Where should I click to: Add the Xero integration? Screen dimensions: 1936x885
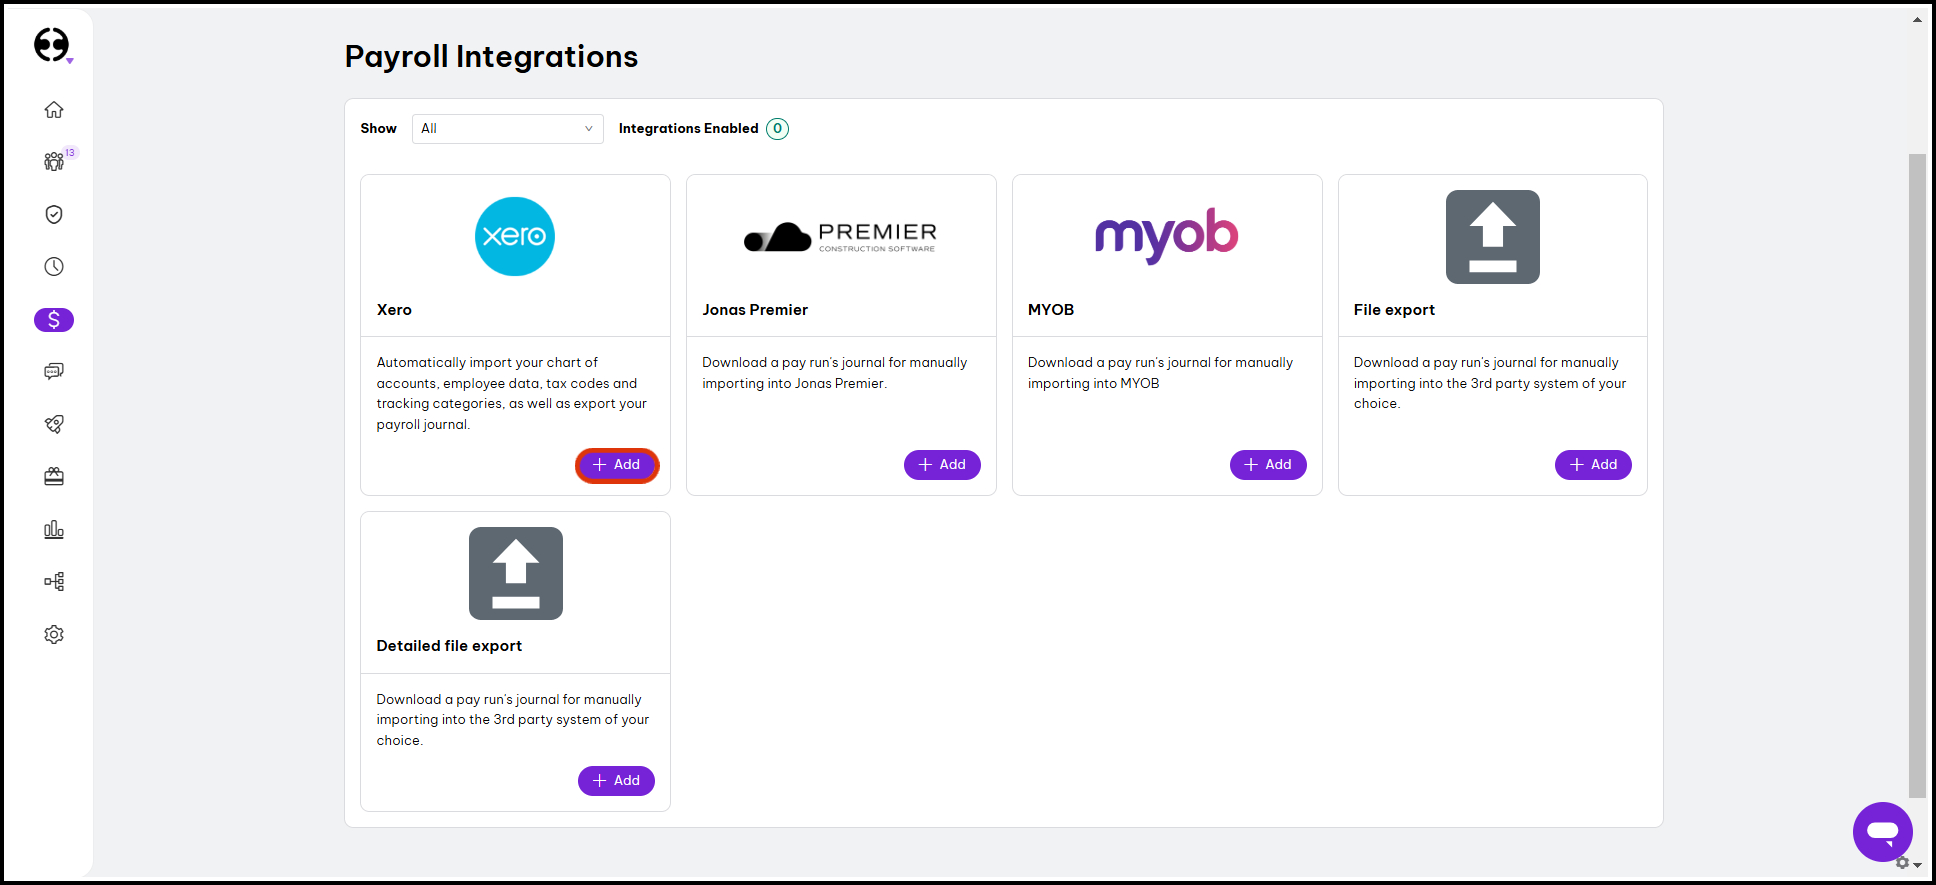tap(616, 465)
